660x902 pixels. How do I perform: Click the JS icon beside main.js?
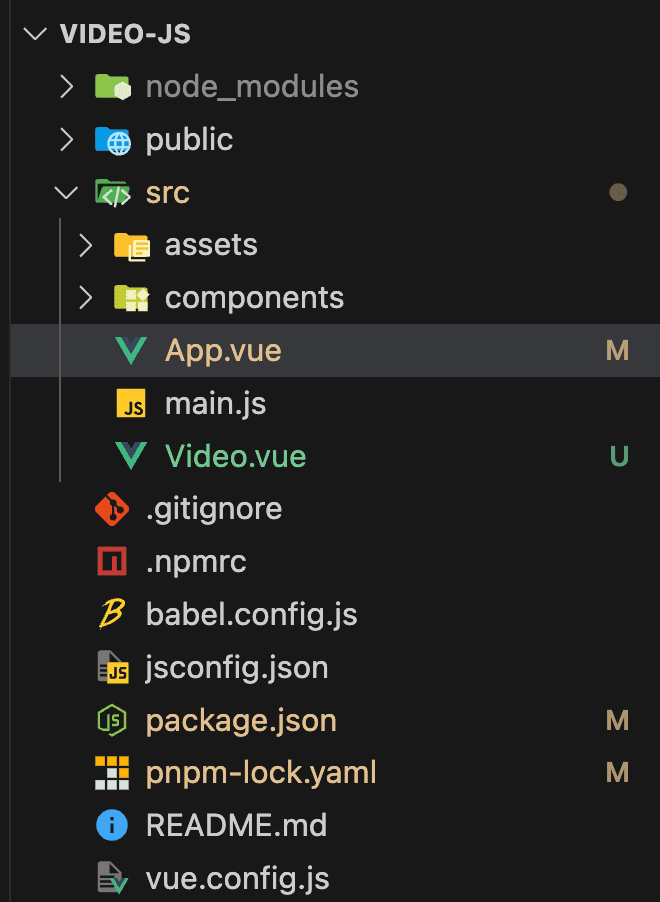pyautogui.click(x=131, y=404)
